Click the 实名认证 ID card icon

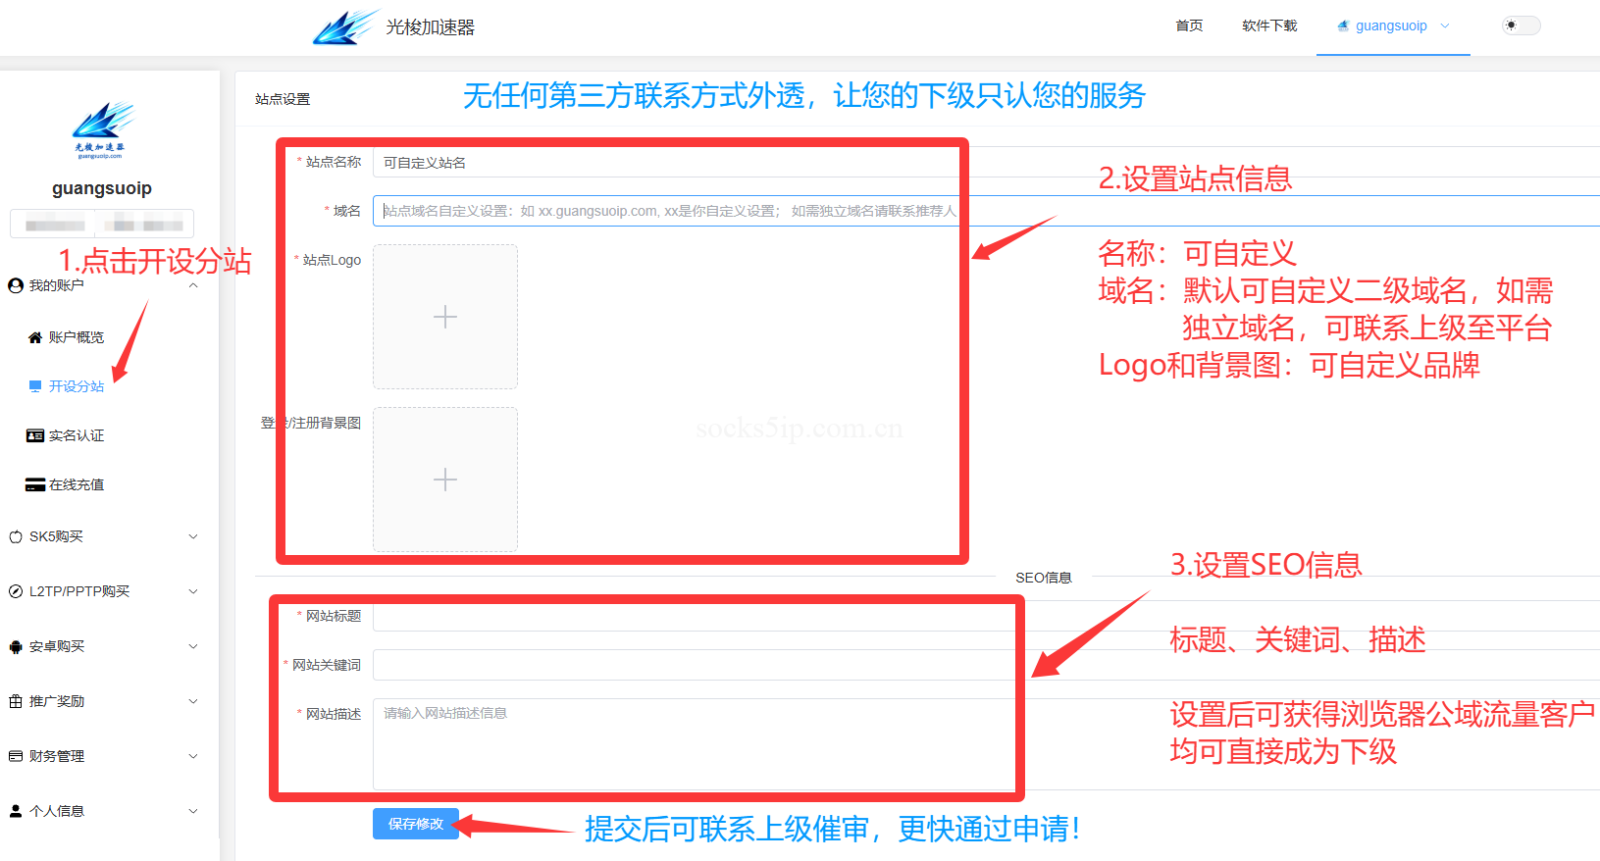point(35,436)
